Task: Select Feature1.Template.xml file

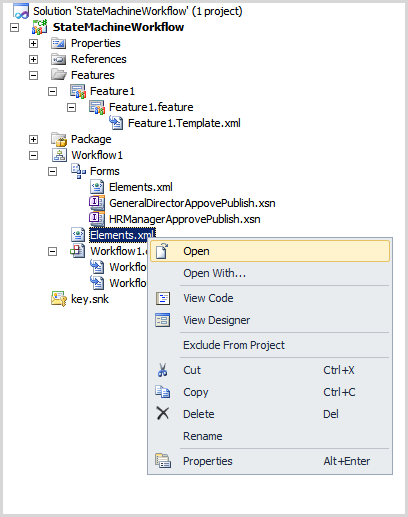Action: pos(184,123)
